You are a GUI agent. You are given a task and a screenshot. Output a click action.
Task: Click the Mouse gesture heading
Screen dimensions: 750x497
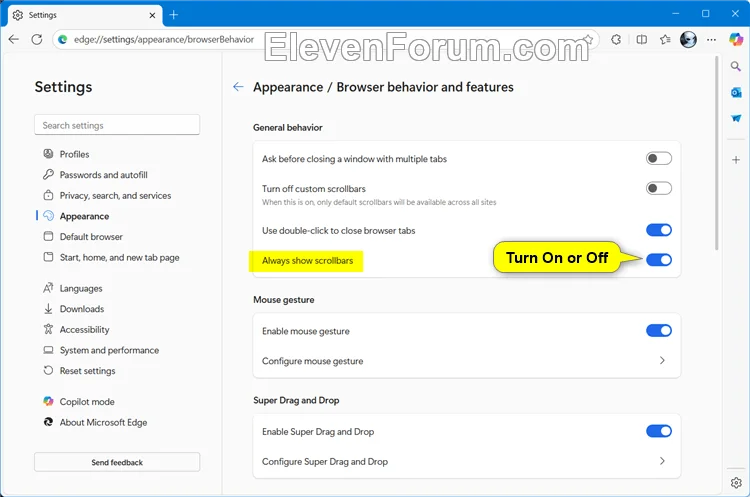point(284,299)
